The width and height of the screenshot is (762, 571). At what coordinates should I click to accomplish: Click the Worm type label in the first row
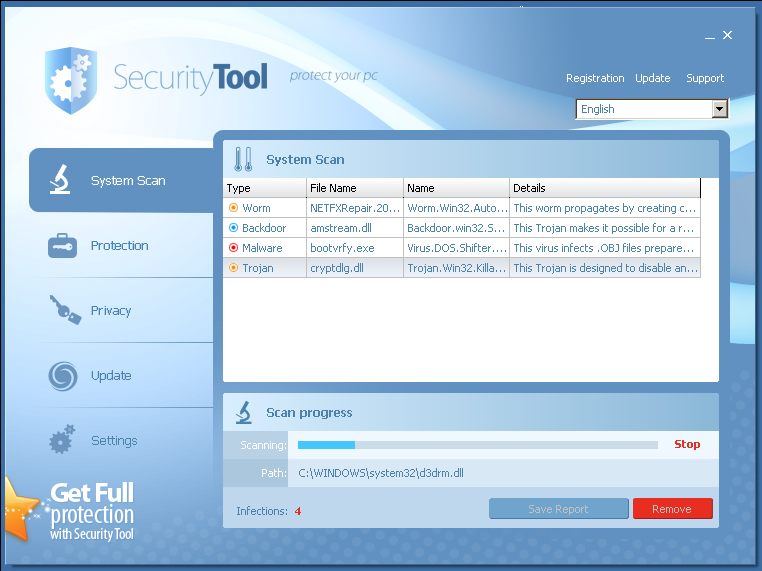tap(256, 208)
